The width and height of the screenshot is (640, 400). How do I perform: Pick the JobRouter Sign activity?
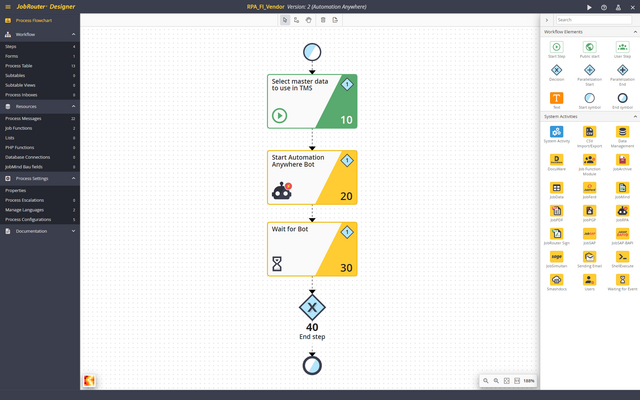tap(556, 233)
